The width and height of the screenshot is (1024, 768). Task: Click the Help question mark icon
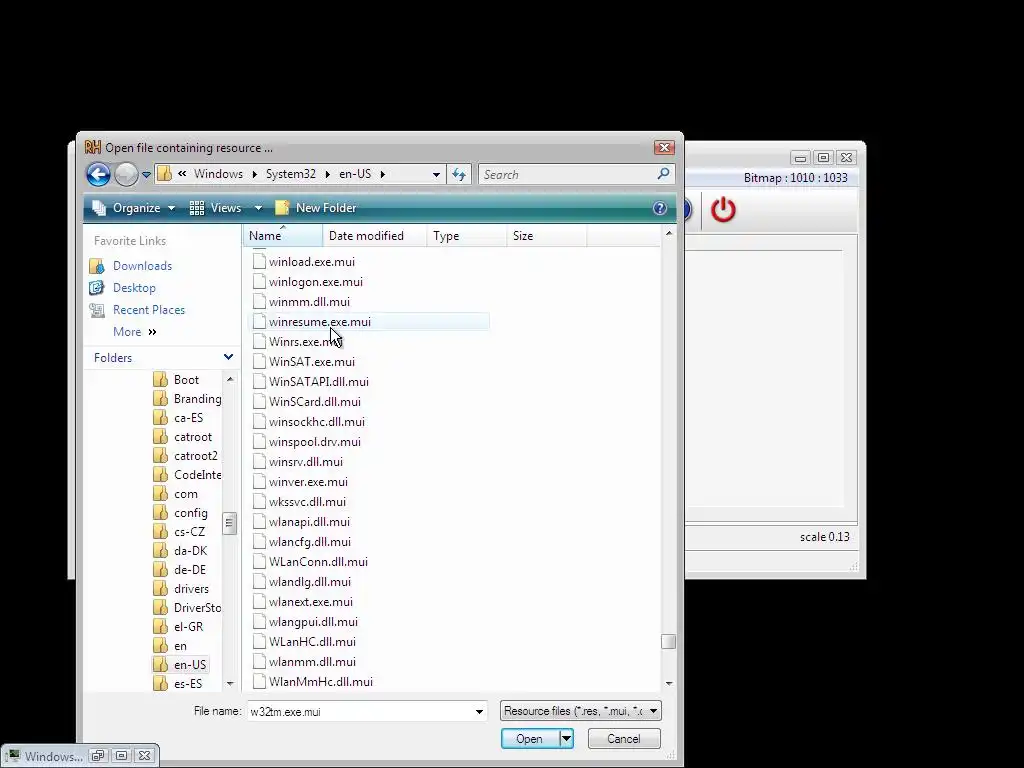[x=660, y=208]
